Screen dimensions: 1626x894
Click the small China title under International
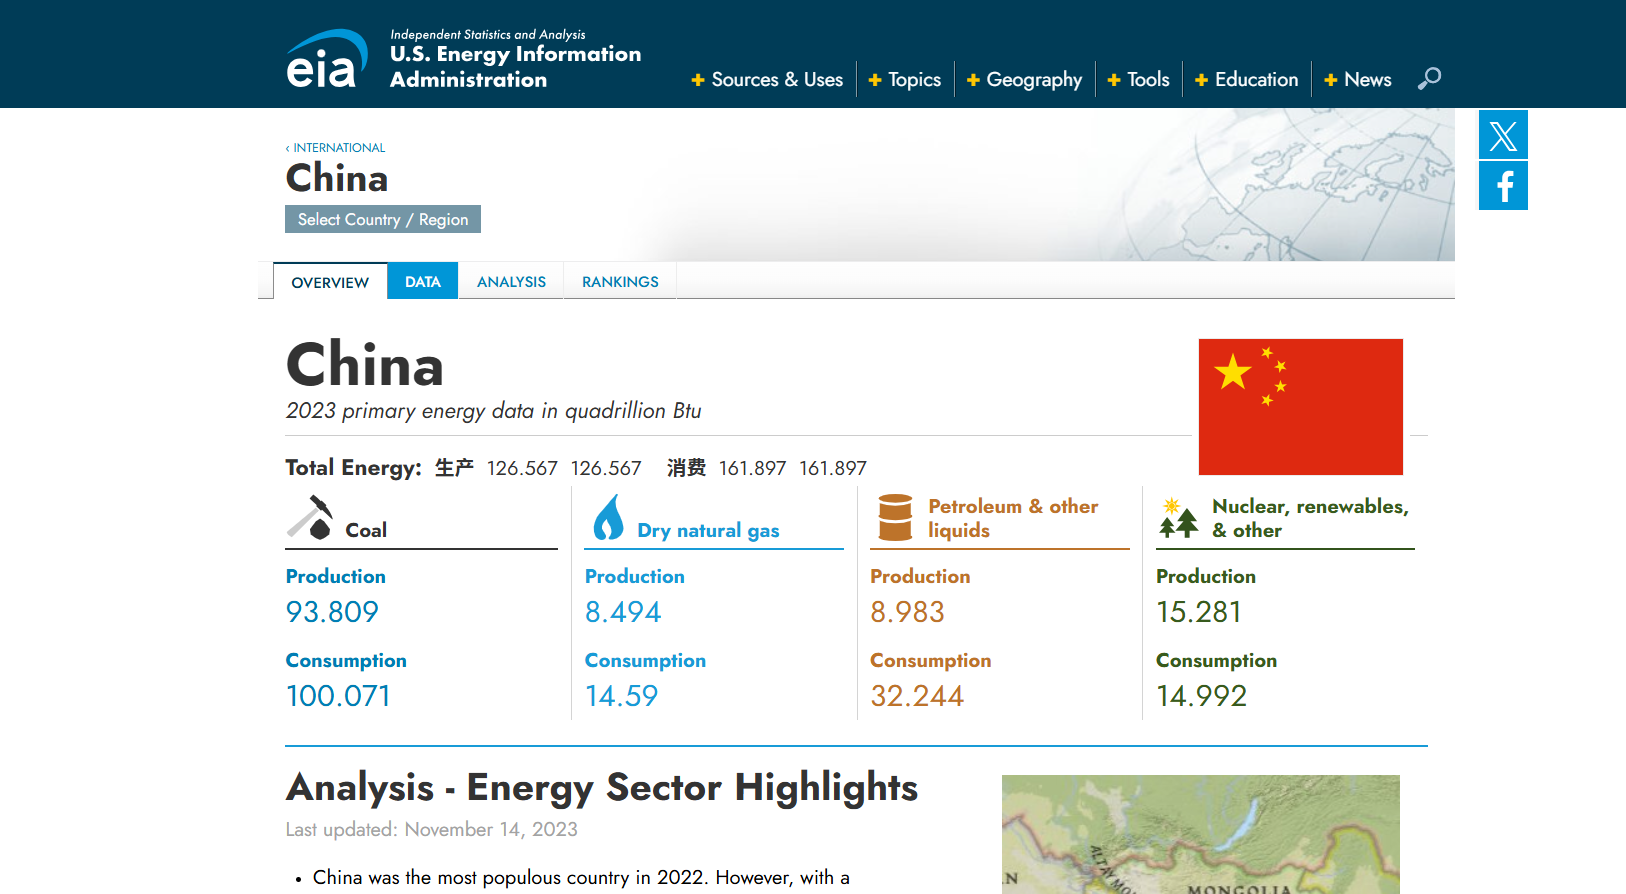click(x=337, y=178)
